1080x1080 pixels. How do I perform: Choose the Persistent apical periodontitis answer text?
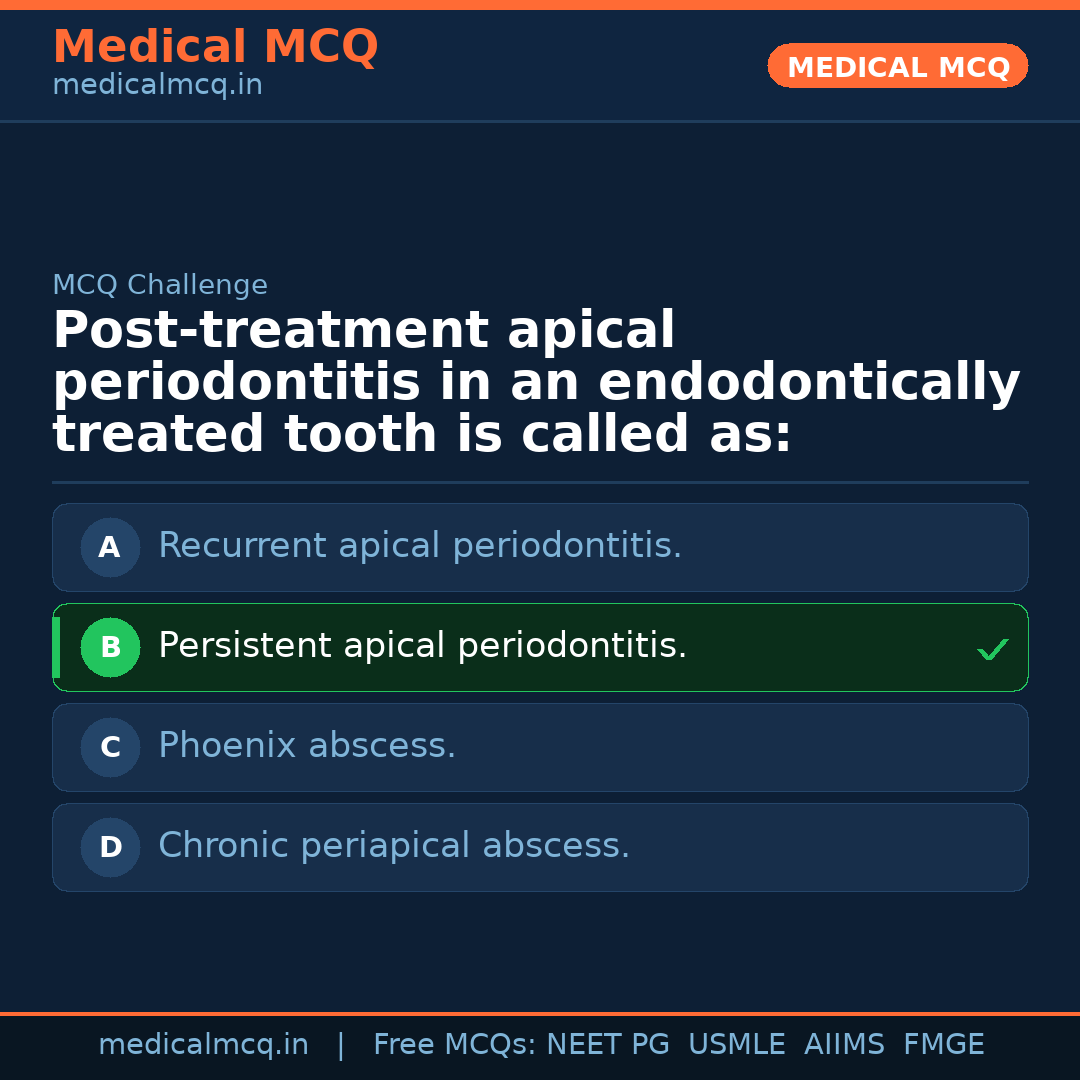[422, 646]
